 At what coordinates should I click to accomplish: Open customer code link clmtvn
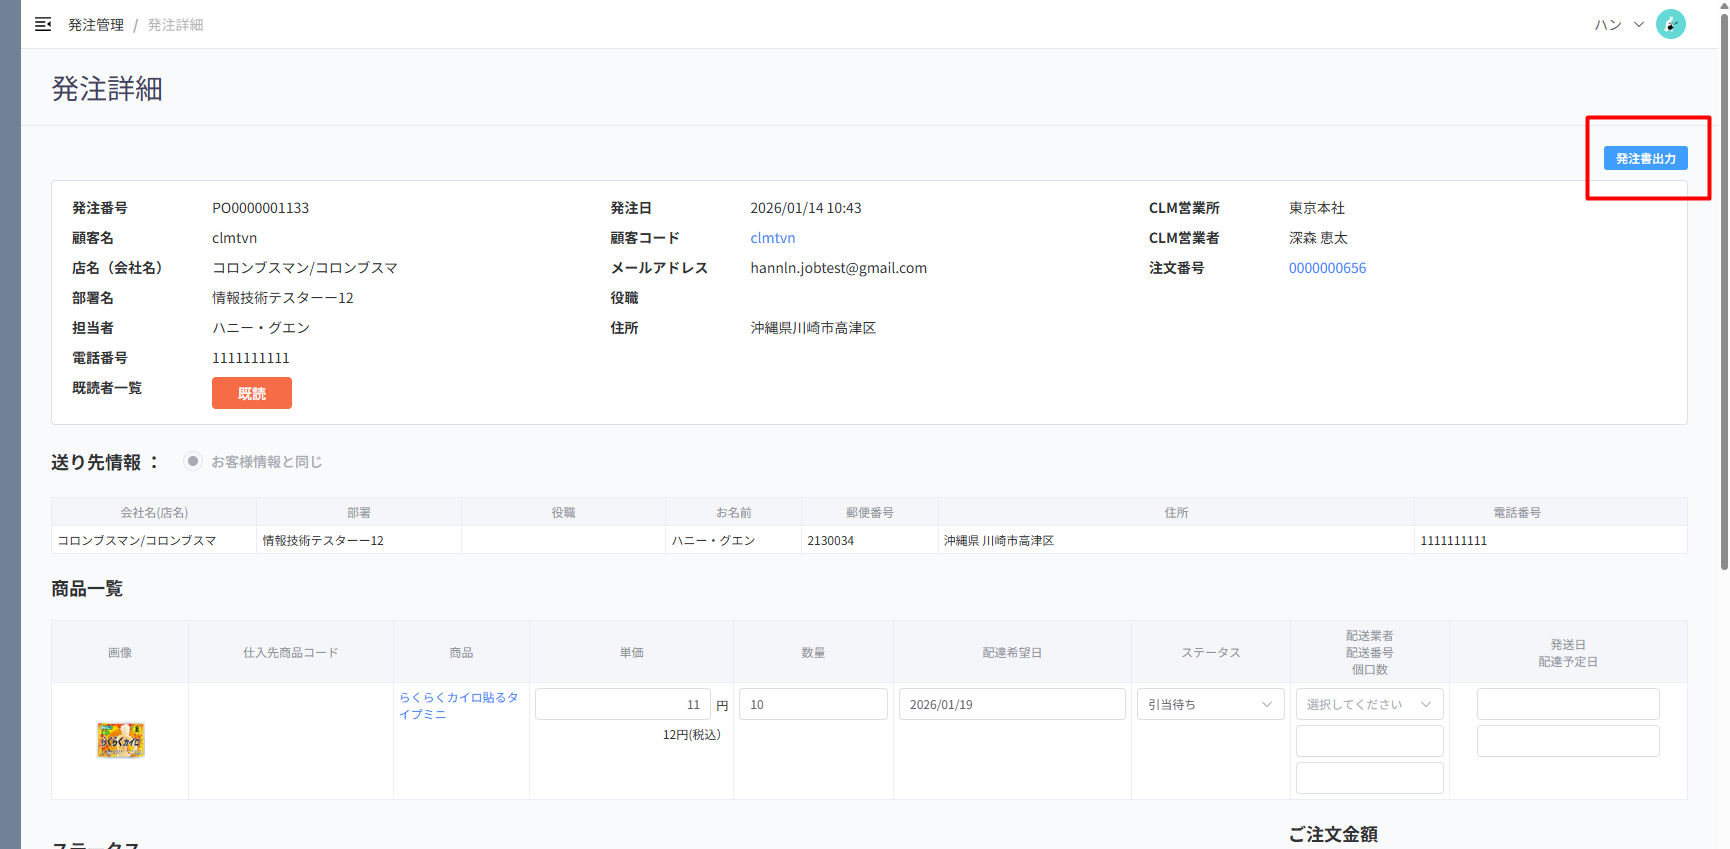[772, 238]
